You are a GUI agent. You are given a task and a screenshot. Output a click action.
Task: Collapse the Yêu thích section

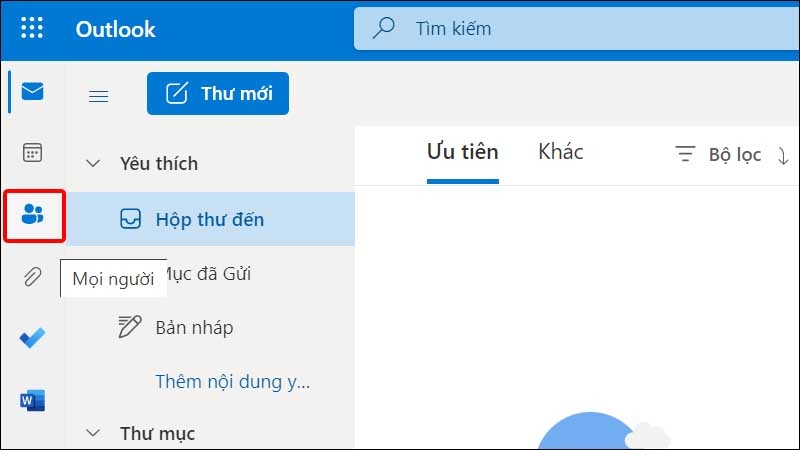click(x=93, y=164)
